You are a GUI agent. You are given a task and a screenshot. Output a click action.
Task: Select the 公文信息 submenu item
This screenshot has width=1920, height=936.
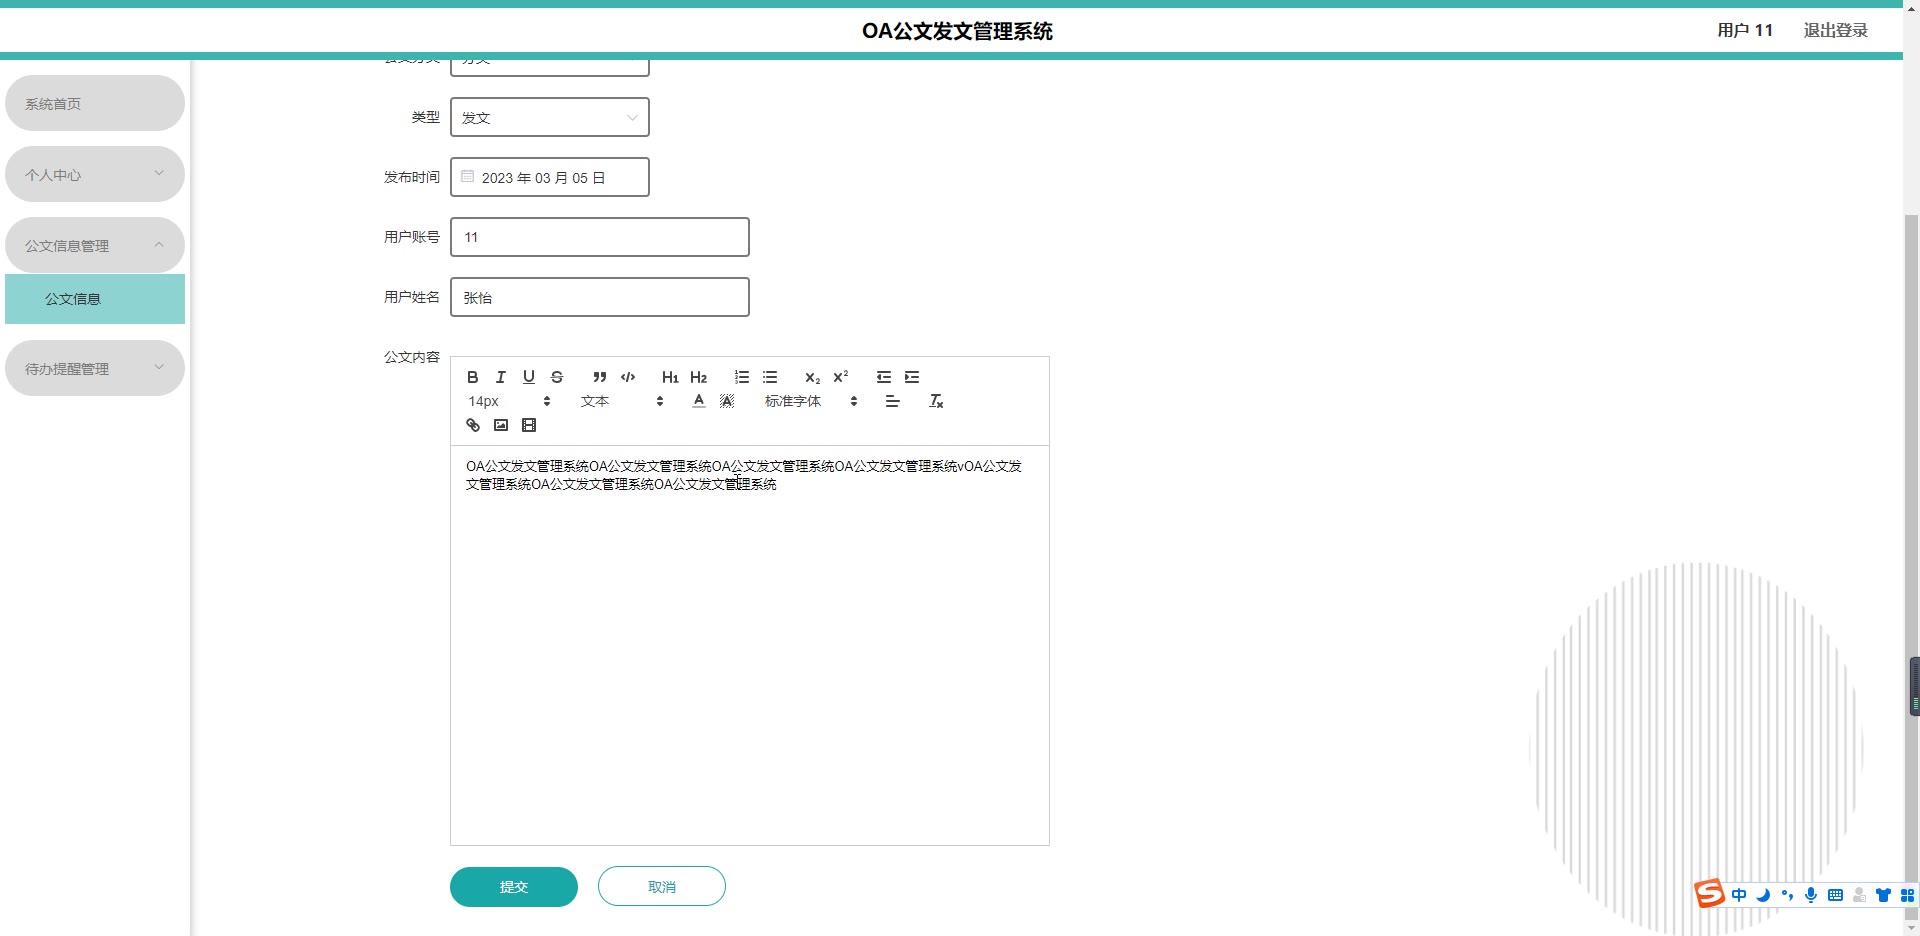95,299
